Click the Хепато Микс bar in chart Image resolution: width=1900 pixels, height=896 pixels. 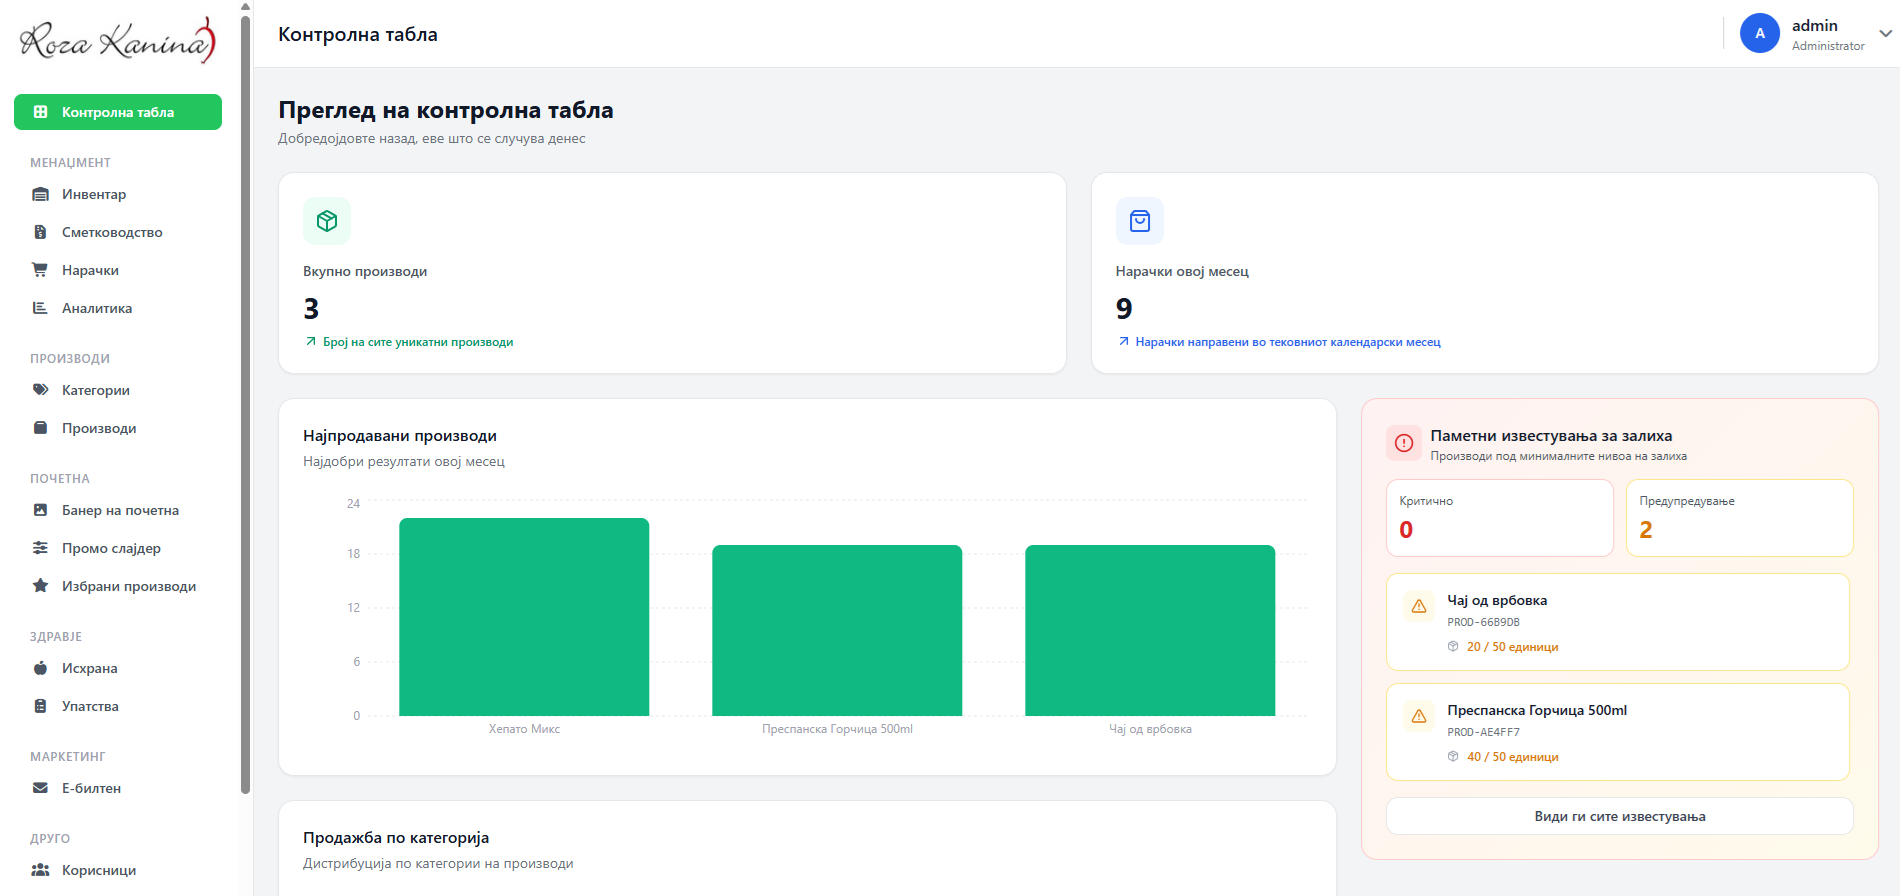[x=524, y=617]
